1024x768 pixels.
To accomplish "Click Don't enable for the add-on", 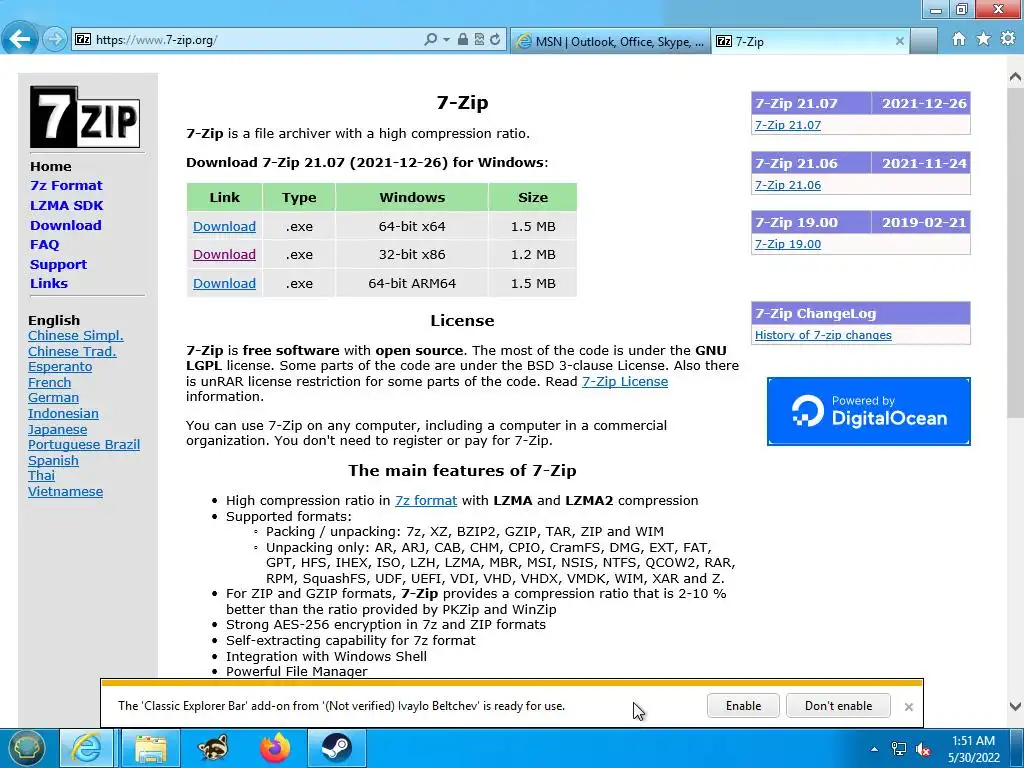I will point(839,706).
